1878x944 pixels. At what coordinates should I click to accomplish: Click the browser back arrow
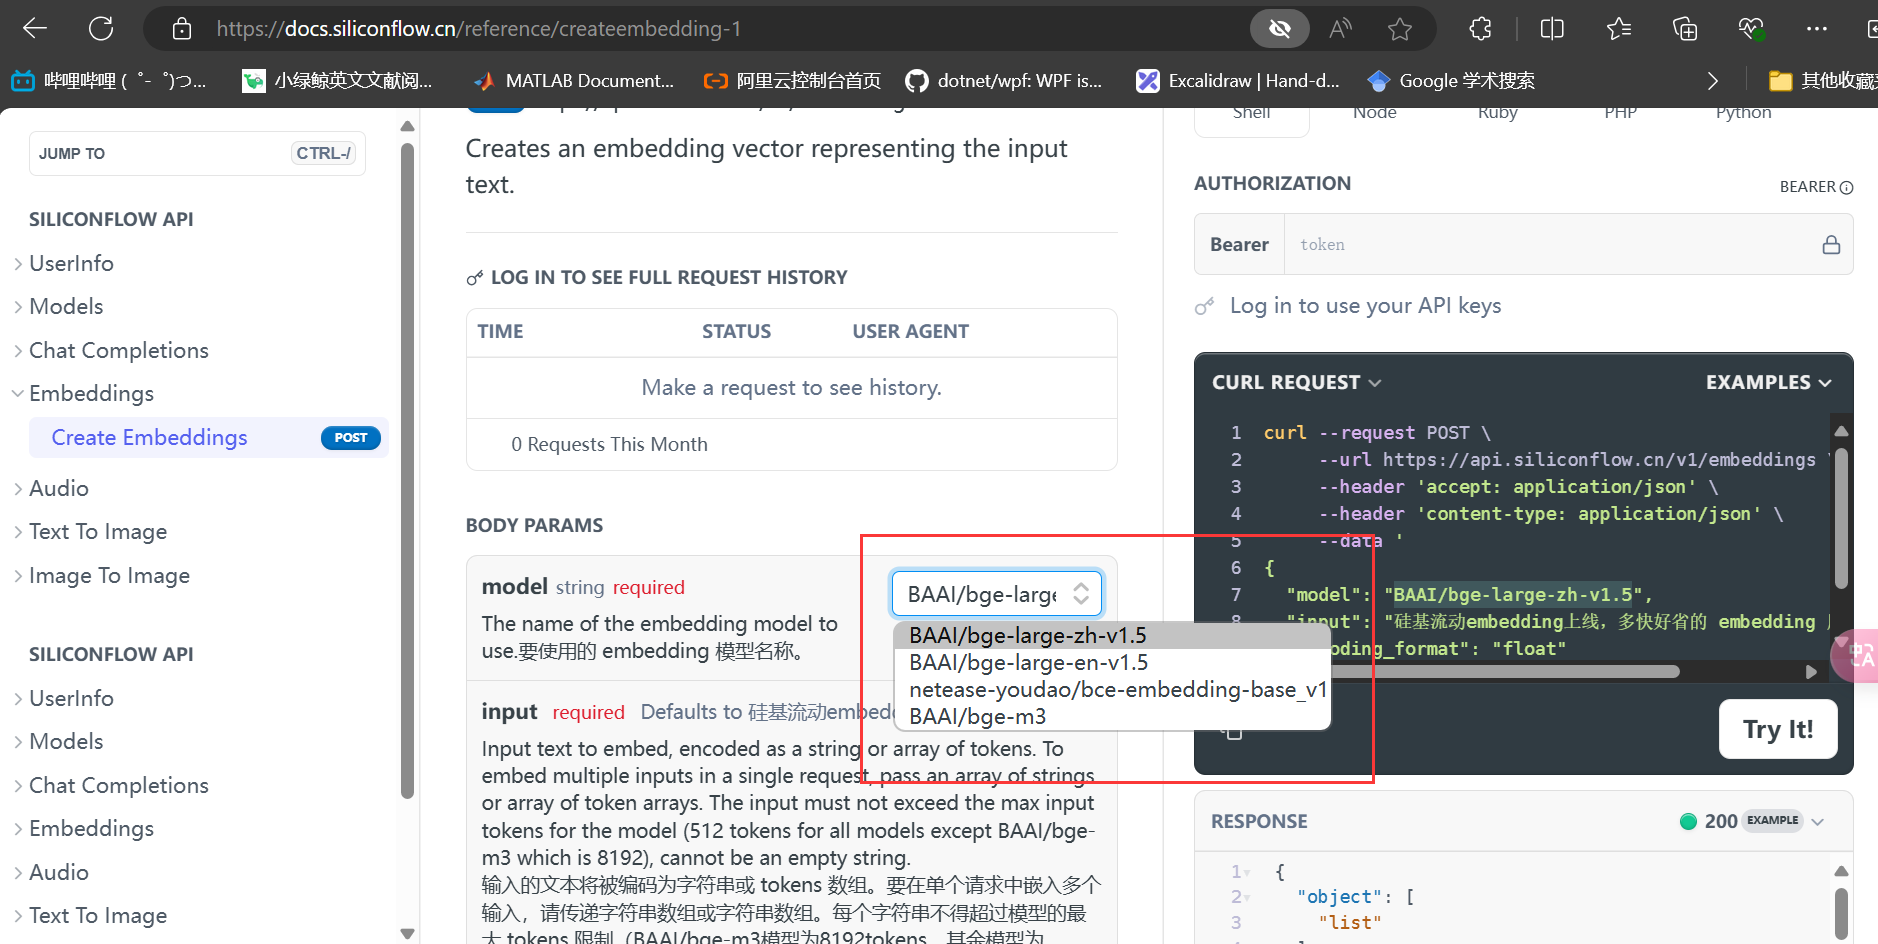(x=35, y=29)
